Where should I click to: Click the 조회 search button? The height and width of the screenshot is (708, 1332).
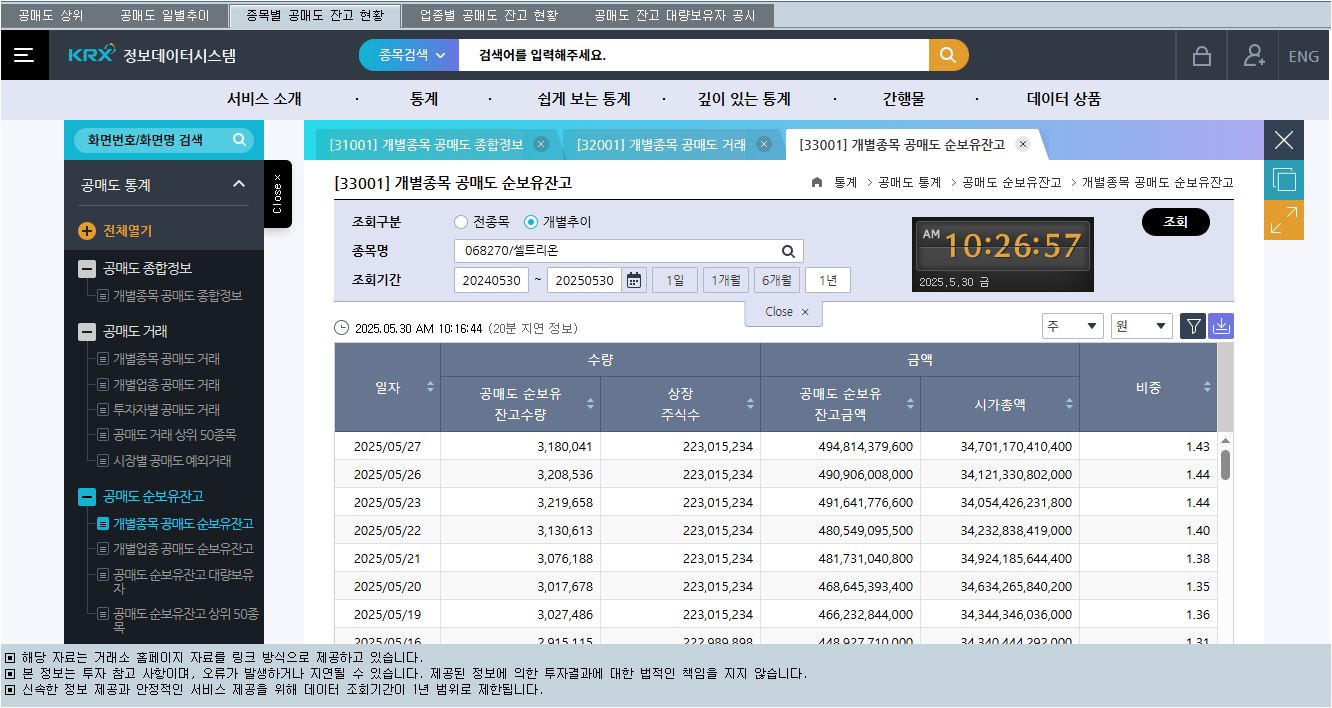[x=1175, y=222]
